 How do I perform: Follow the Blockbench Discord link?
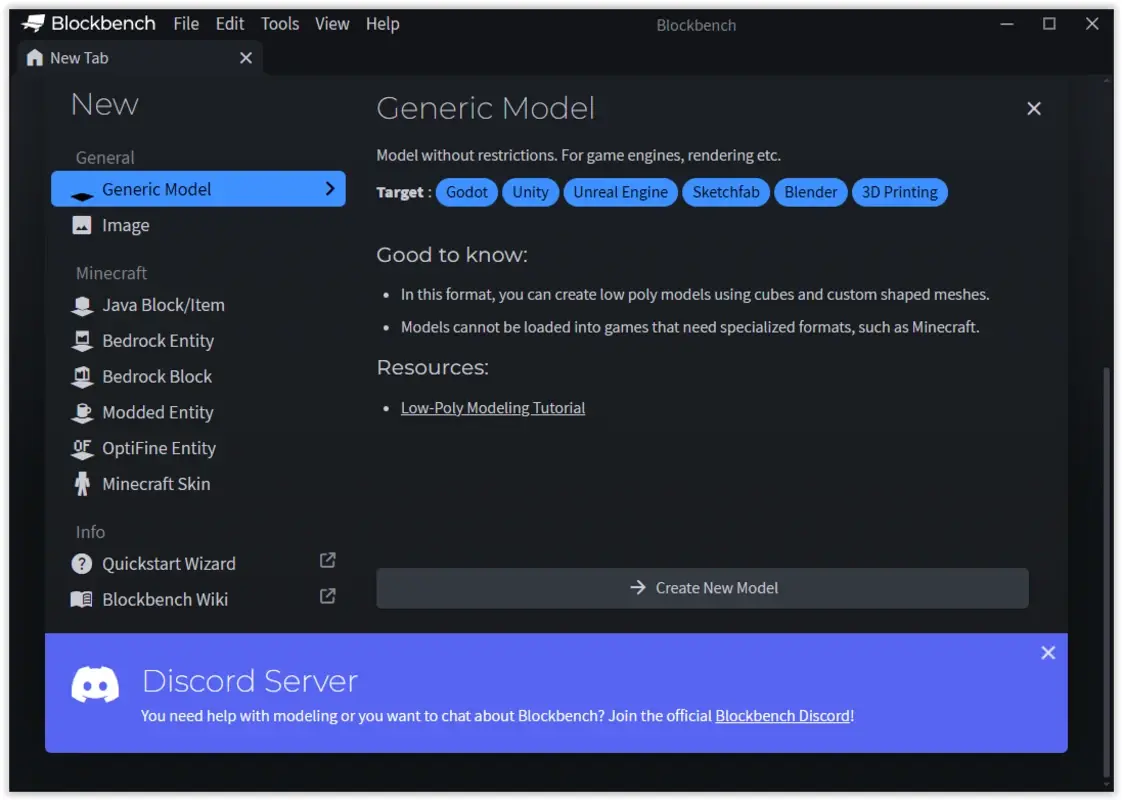[x=782, y=716]
